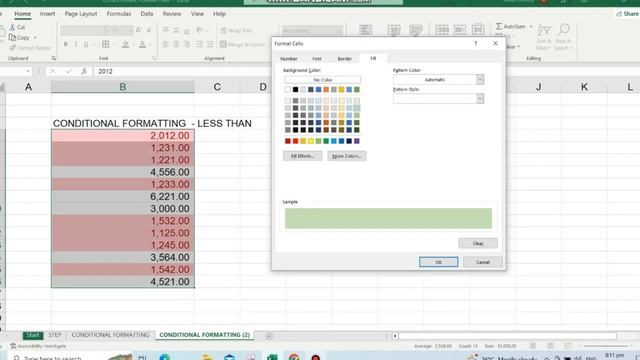
Task: Cancel the Format Cells dialog
Action: point(483,262)
